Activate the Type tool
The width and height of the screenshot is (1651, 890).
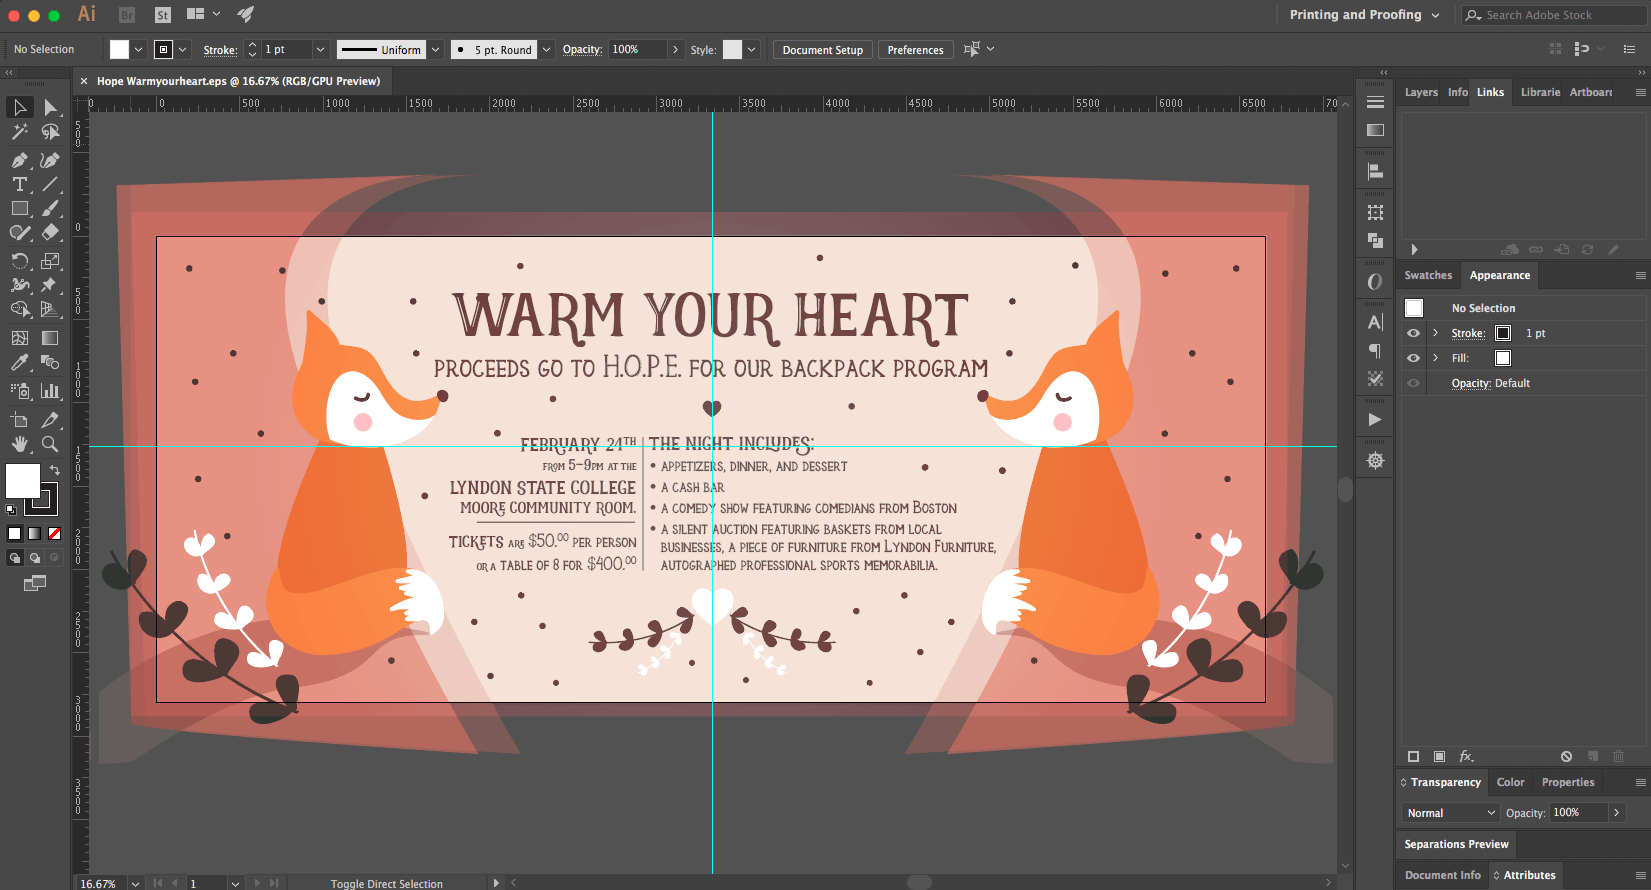tap(19, 184)
